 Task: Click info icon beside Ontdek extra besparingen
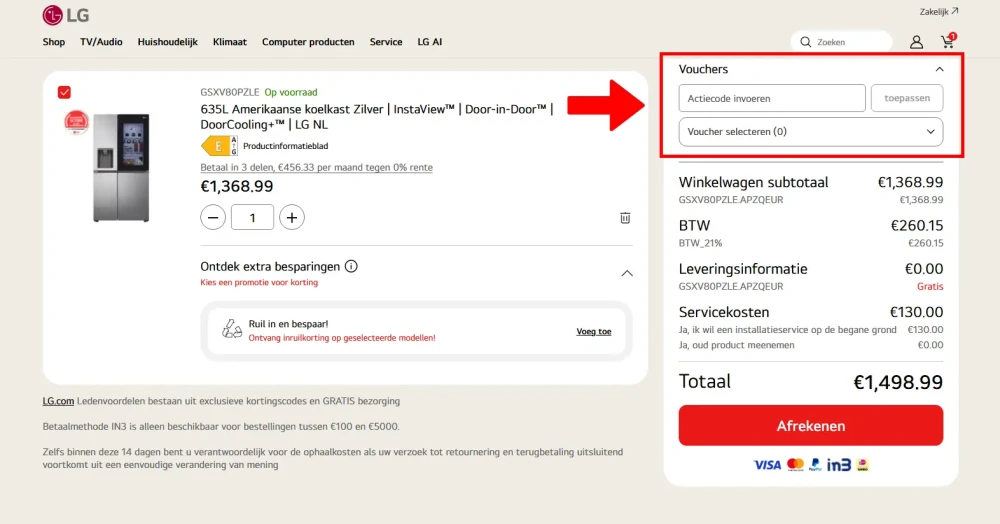[x=351, y=267]
